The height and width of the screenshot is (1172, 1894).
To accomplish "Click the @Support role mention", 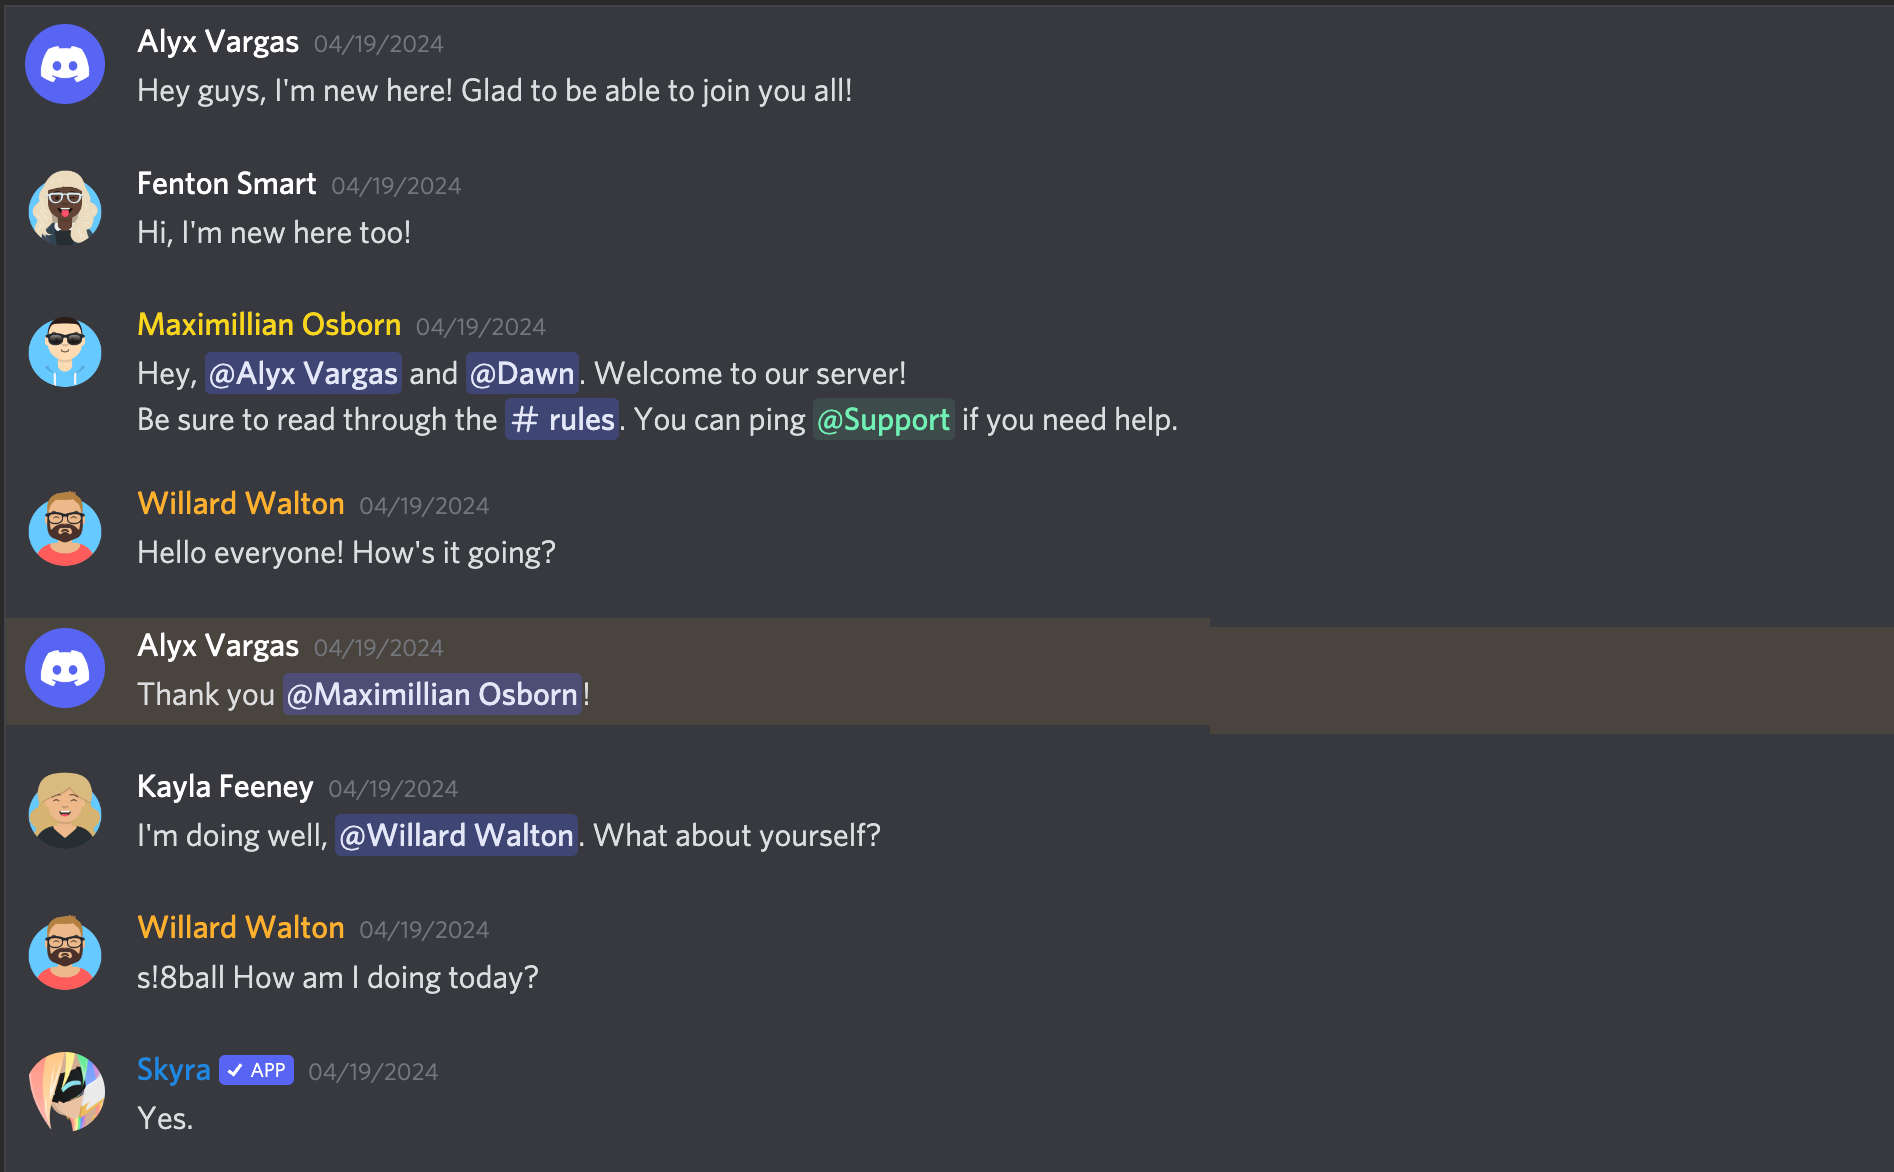I will tap(883, 419).
